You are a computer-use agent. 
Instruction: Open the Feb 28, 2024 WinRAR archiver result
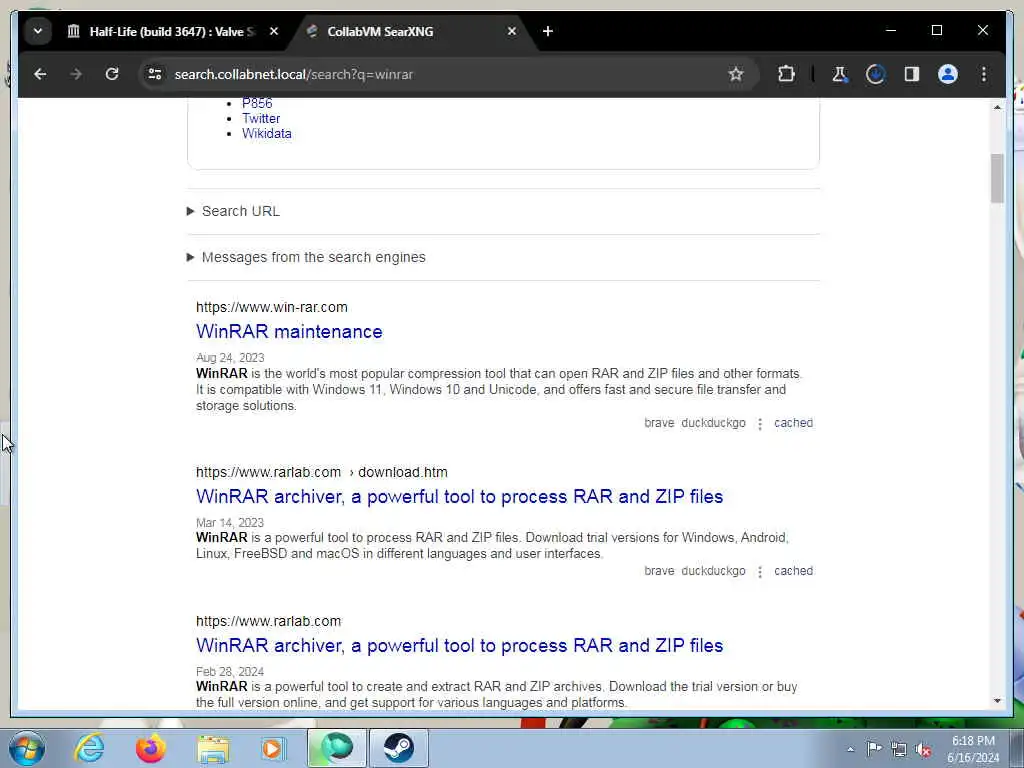459,646
